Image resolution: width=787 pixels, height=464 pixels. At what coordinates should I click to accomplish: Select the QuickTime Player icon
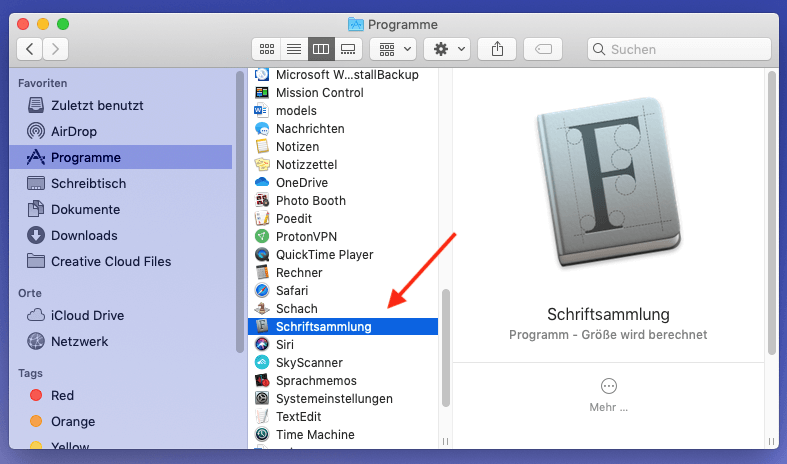click(x=262, y=255)
